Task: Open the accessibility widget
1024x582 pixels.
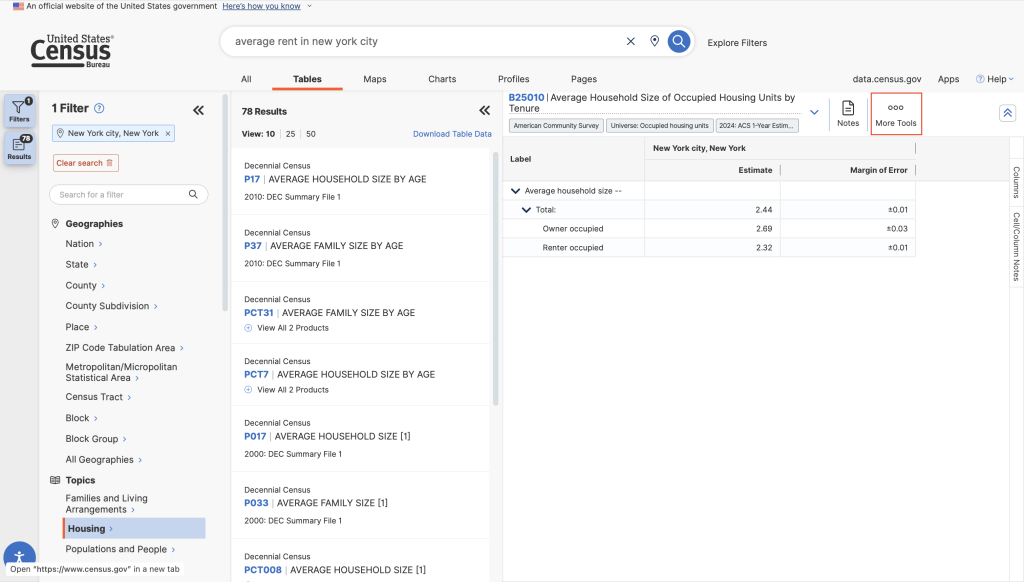Action: click(x=19, y=557)
